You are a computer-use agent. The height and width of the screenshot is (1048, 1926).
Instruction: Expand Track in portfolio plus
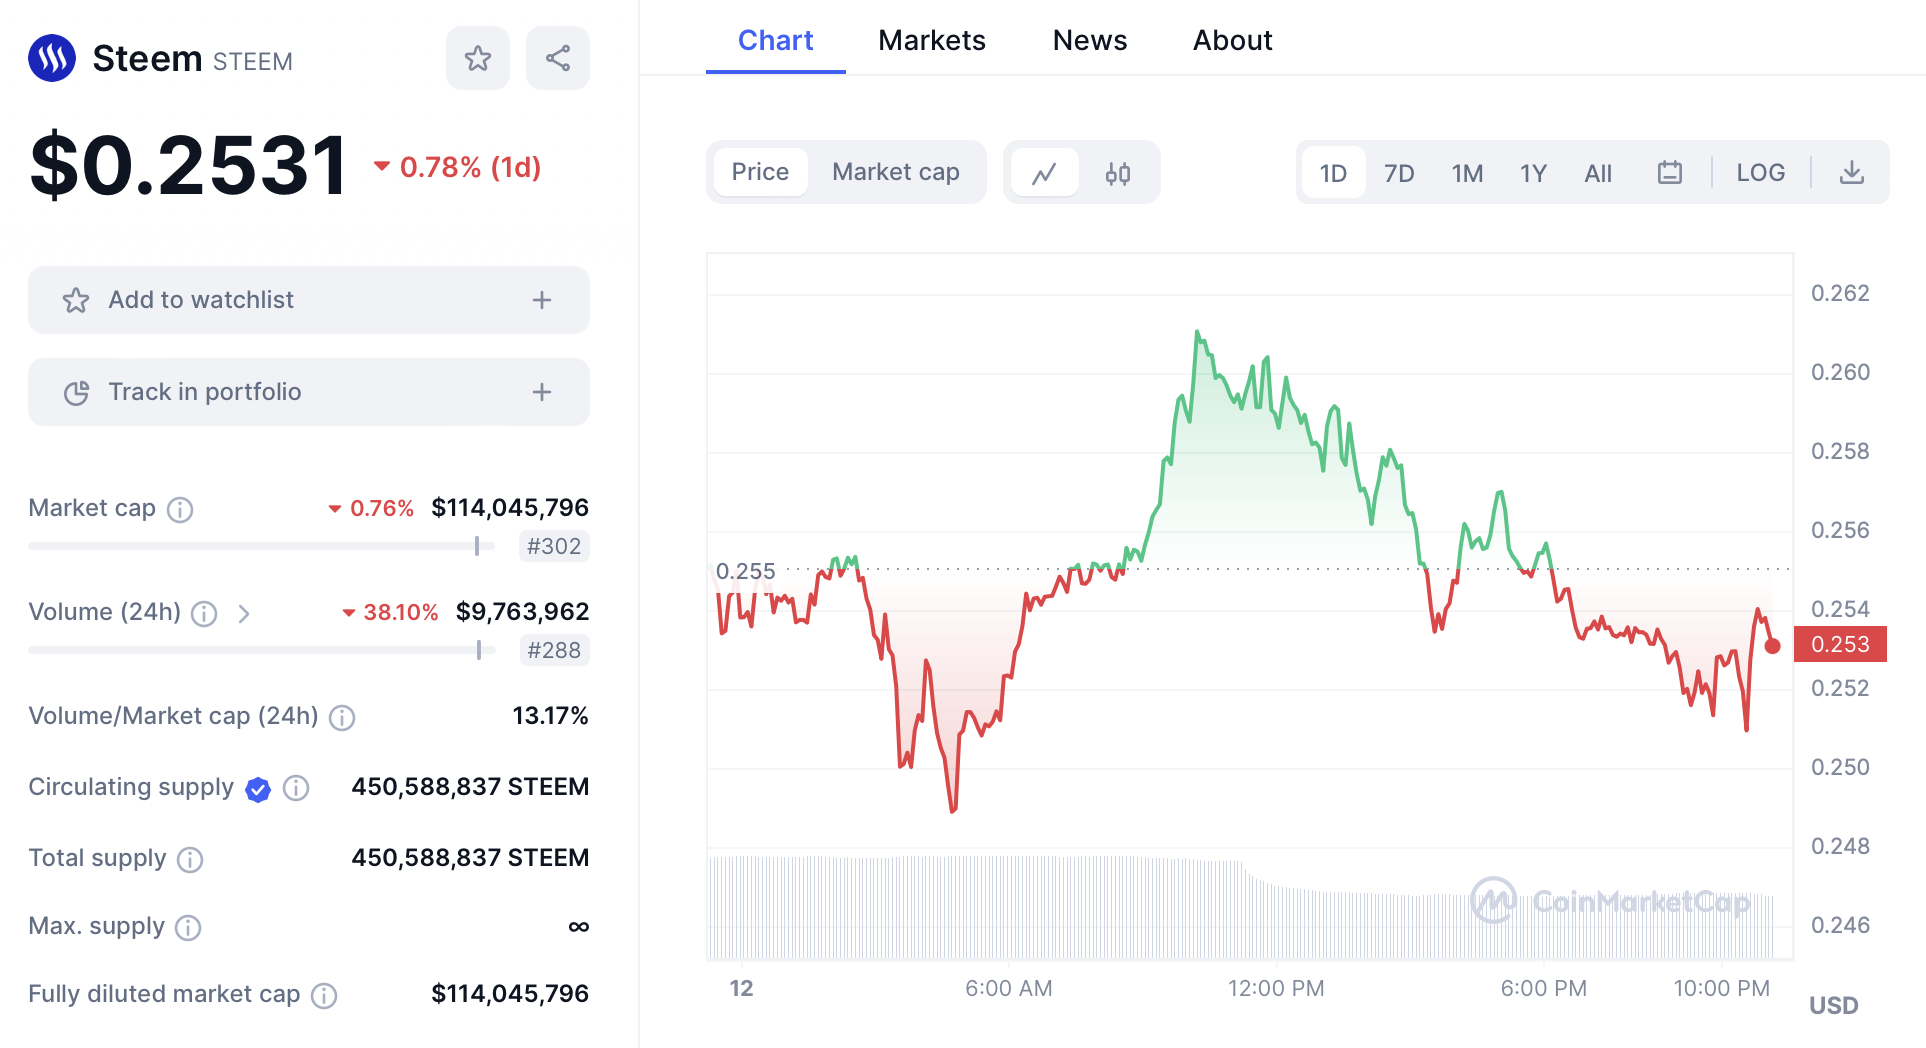point(542,392)
